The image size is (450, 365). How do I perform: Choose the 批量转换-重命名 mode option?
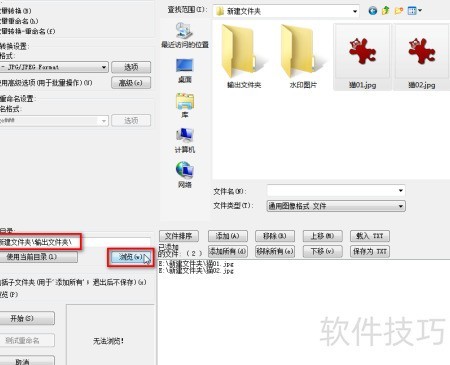tap(27, 31)
